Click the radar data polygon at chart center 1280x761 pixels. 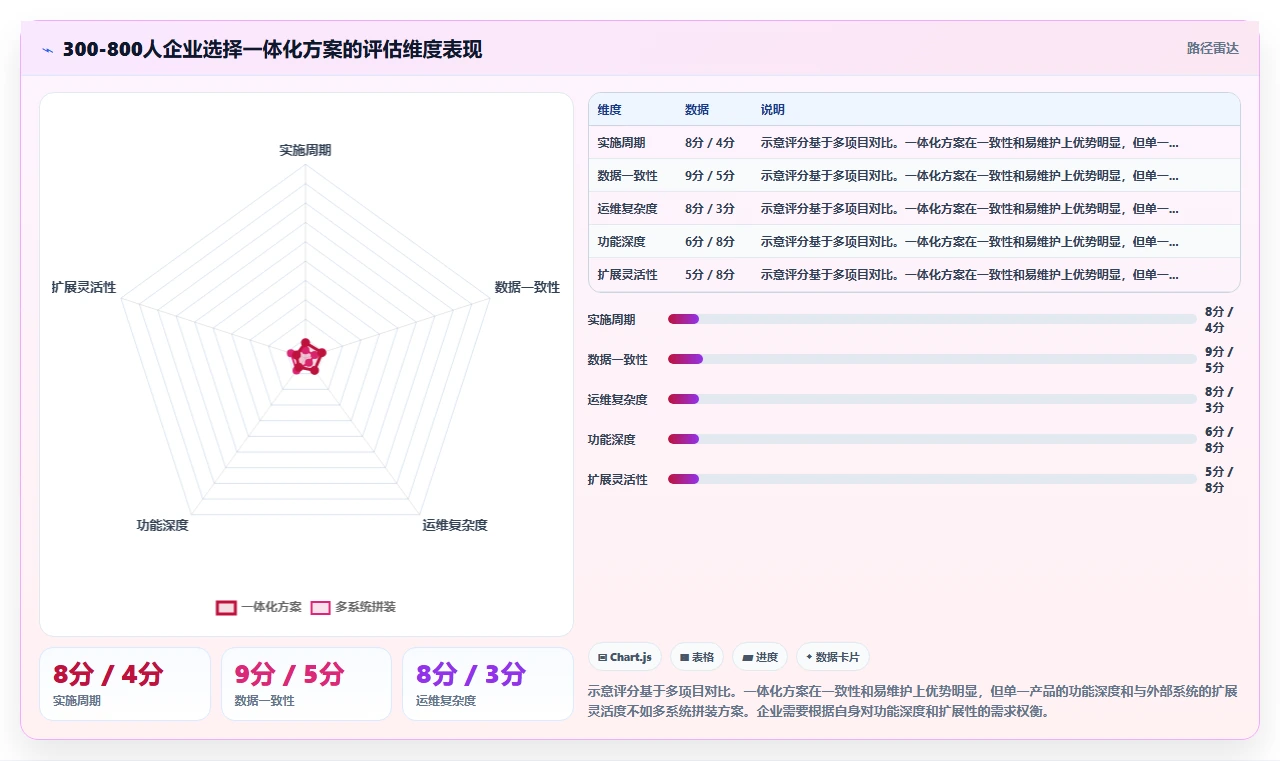306,357
